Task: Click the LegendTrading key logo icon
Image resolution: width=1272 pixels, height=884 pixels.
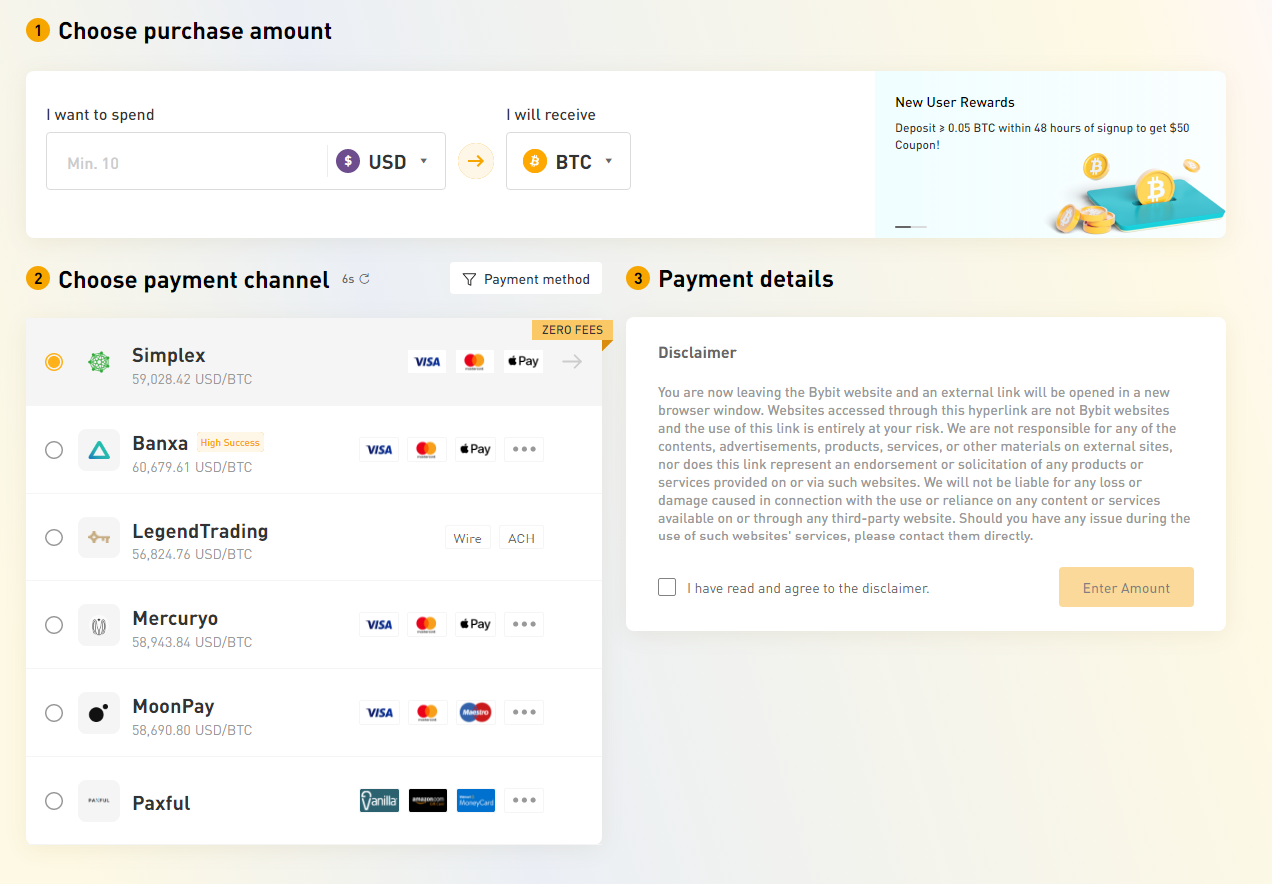Action: pyautogui.click(x=98, y=537)
